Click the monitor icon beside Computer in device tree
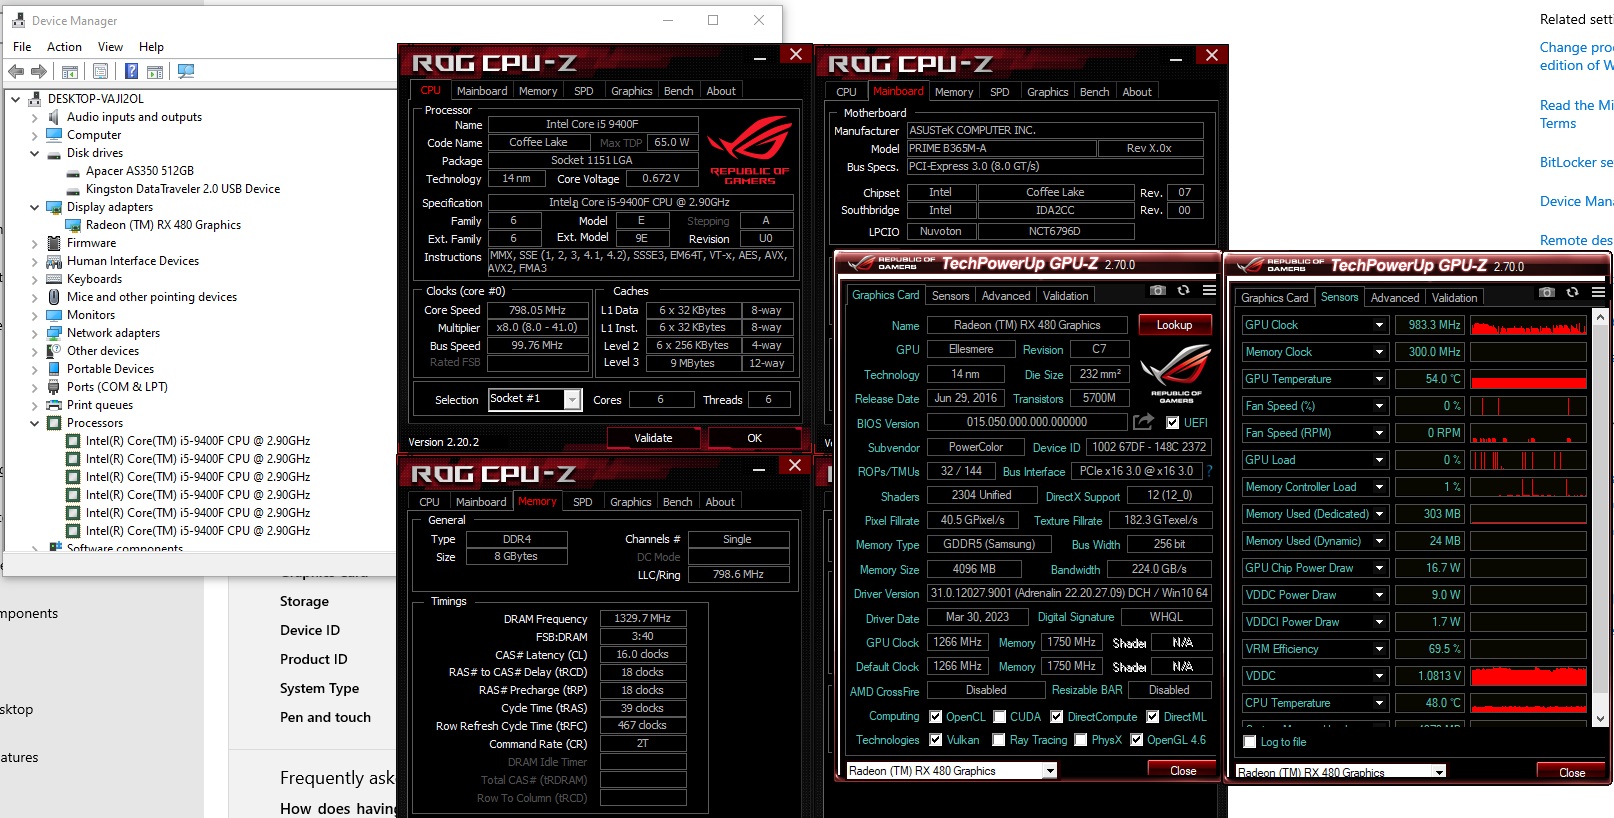1614x818 pixels. coord(54,135)
